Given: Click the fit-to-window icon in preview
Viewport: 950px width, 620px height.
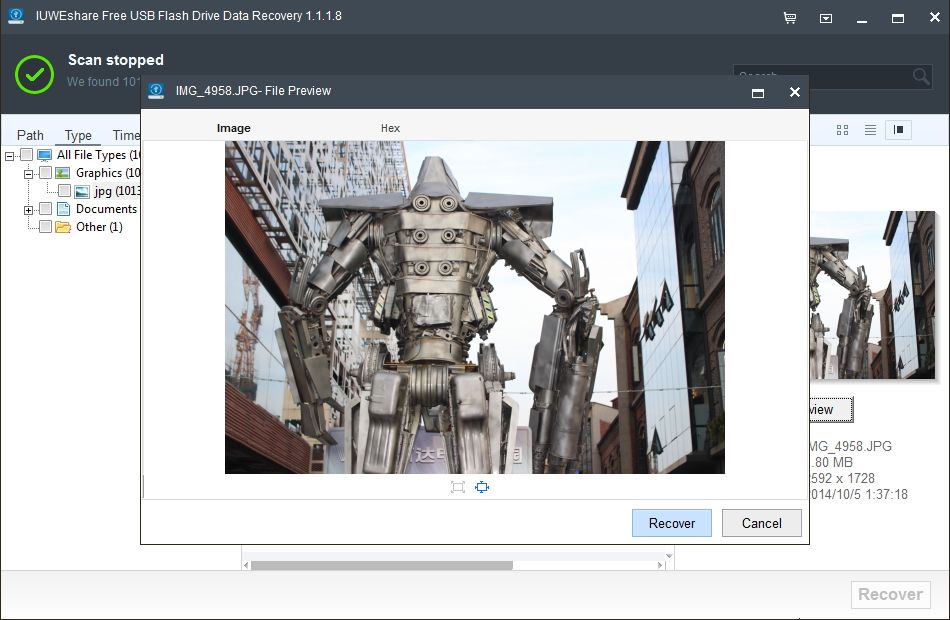Looking at the screenshot, I should pyautogui.click(x=457, y=487).
